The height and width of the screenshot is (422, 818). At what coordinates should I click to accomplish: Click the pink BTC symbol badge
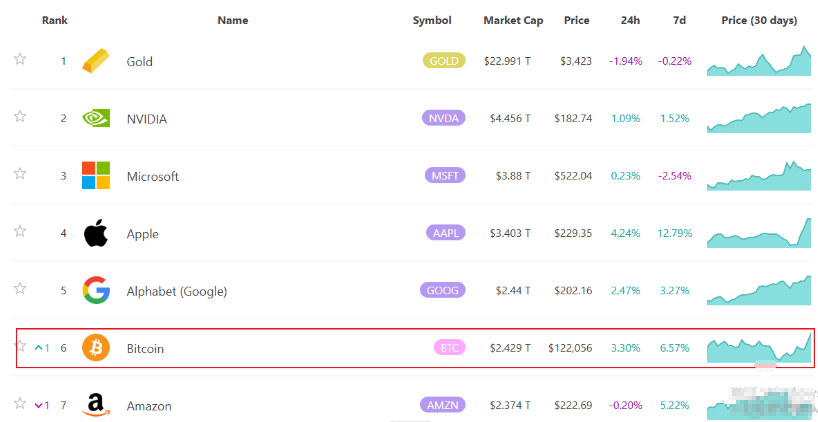click(448, 348)
